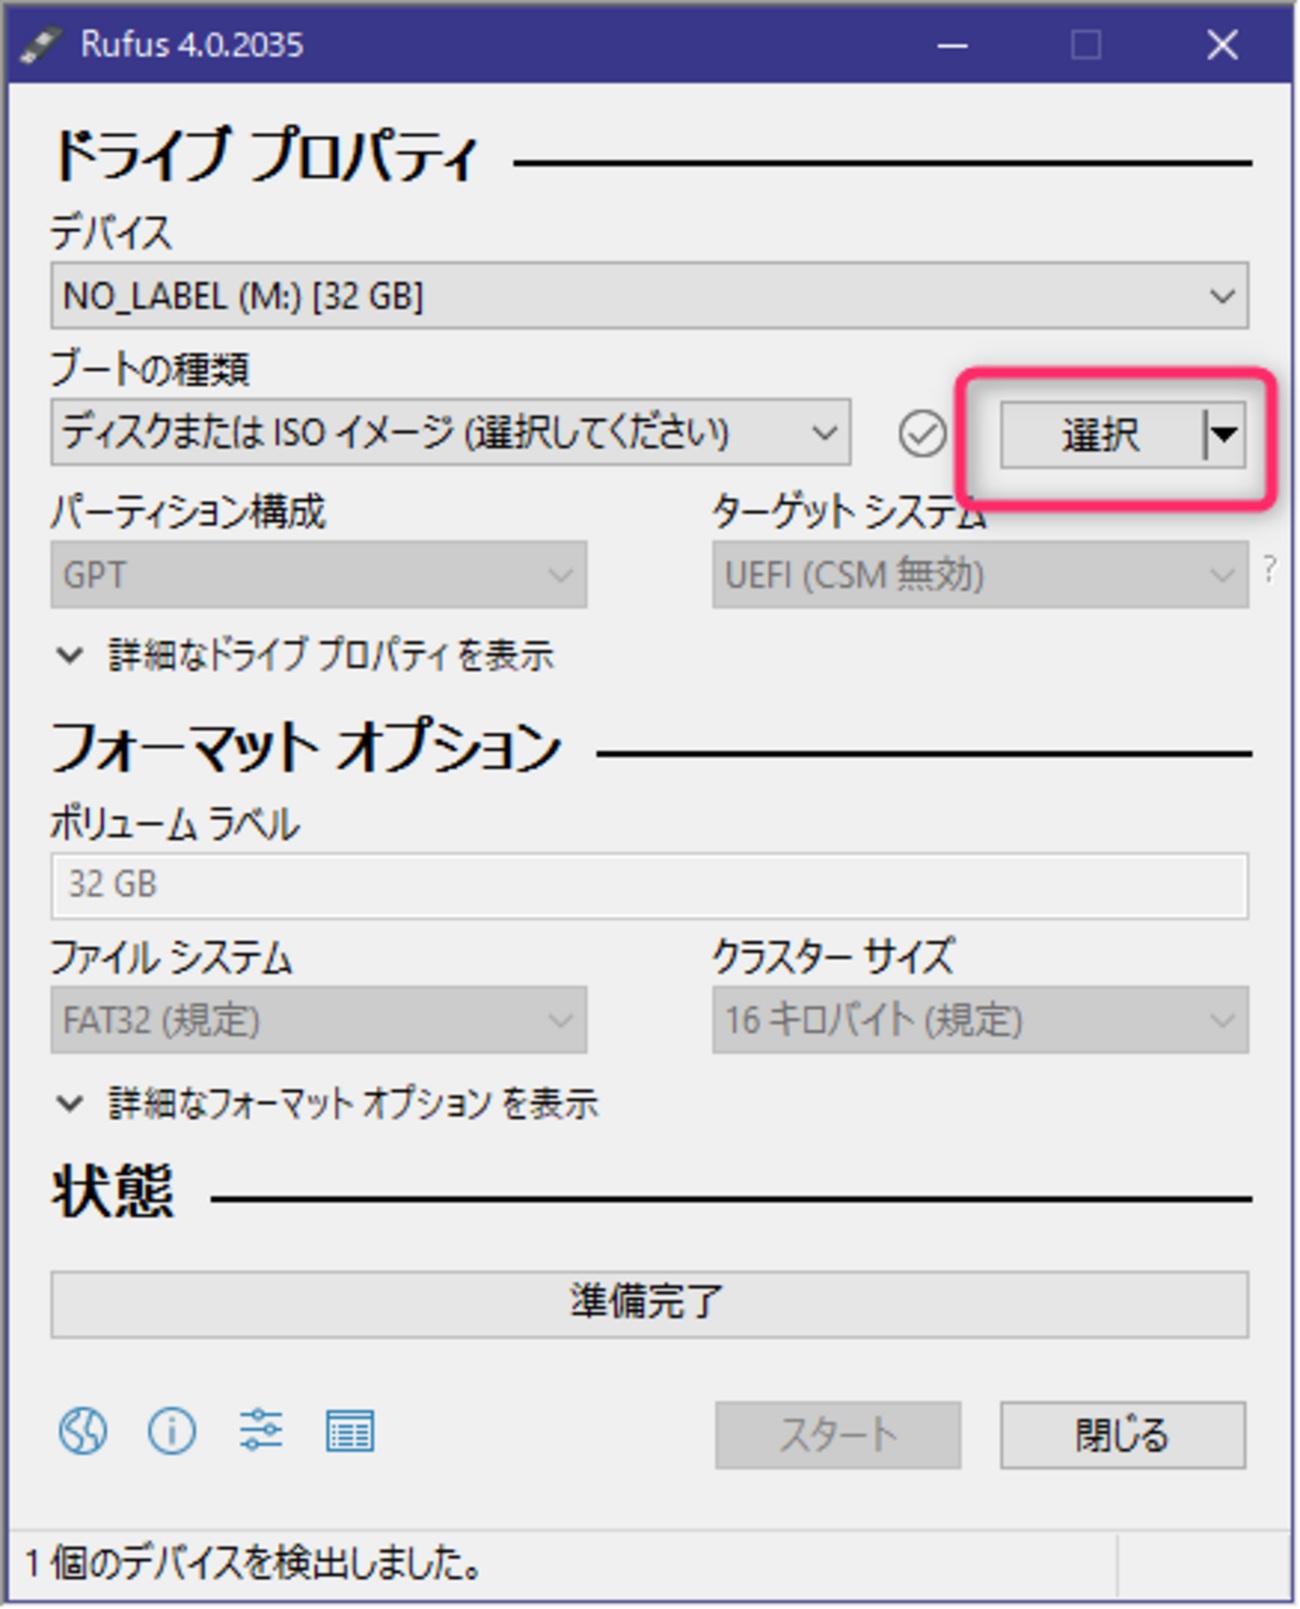Open the settings sliders icon
The image size is (1300, 1609).
click(261, 1431)
